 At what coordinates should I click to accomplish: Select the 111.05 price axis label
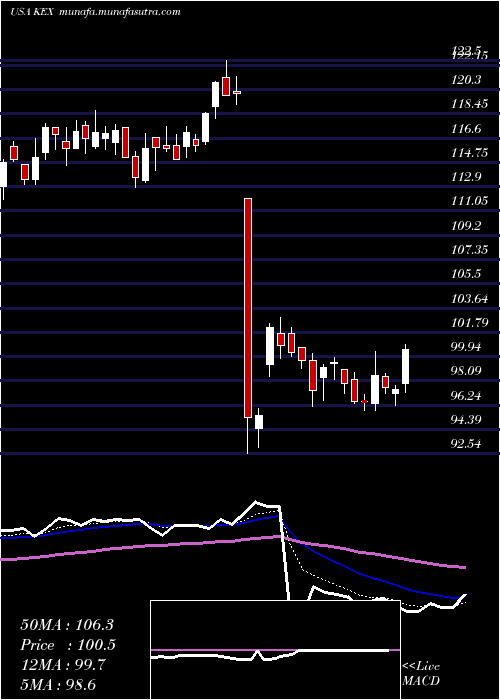469,202
